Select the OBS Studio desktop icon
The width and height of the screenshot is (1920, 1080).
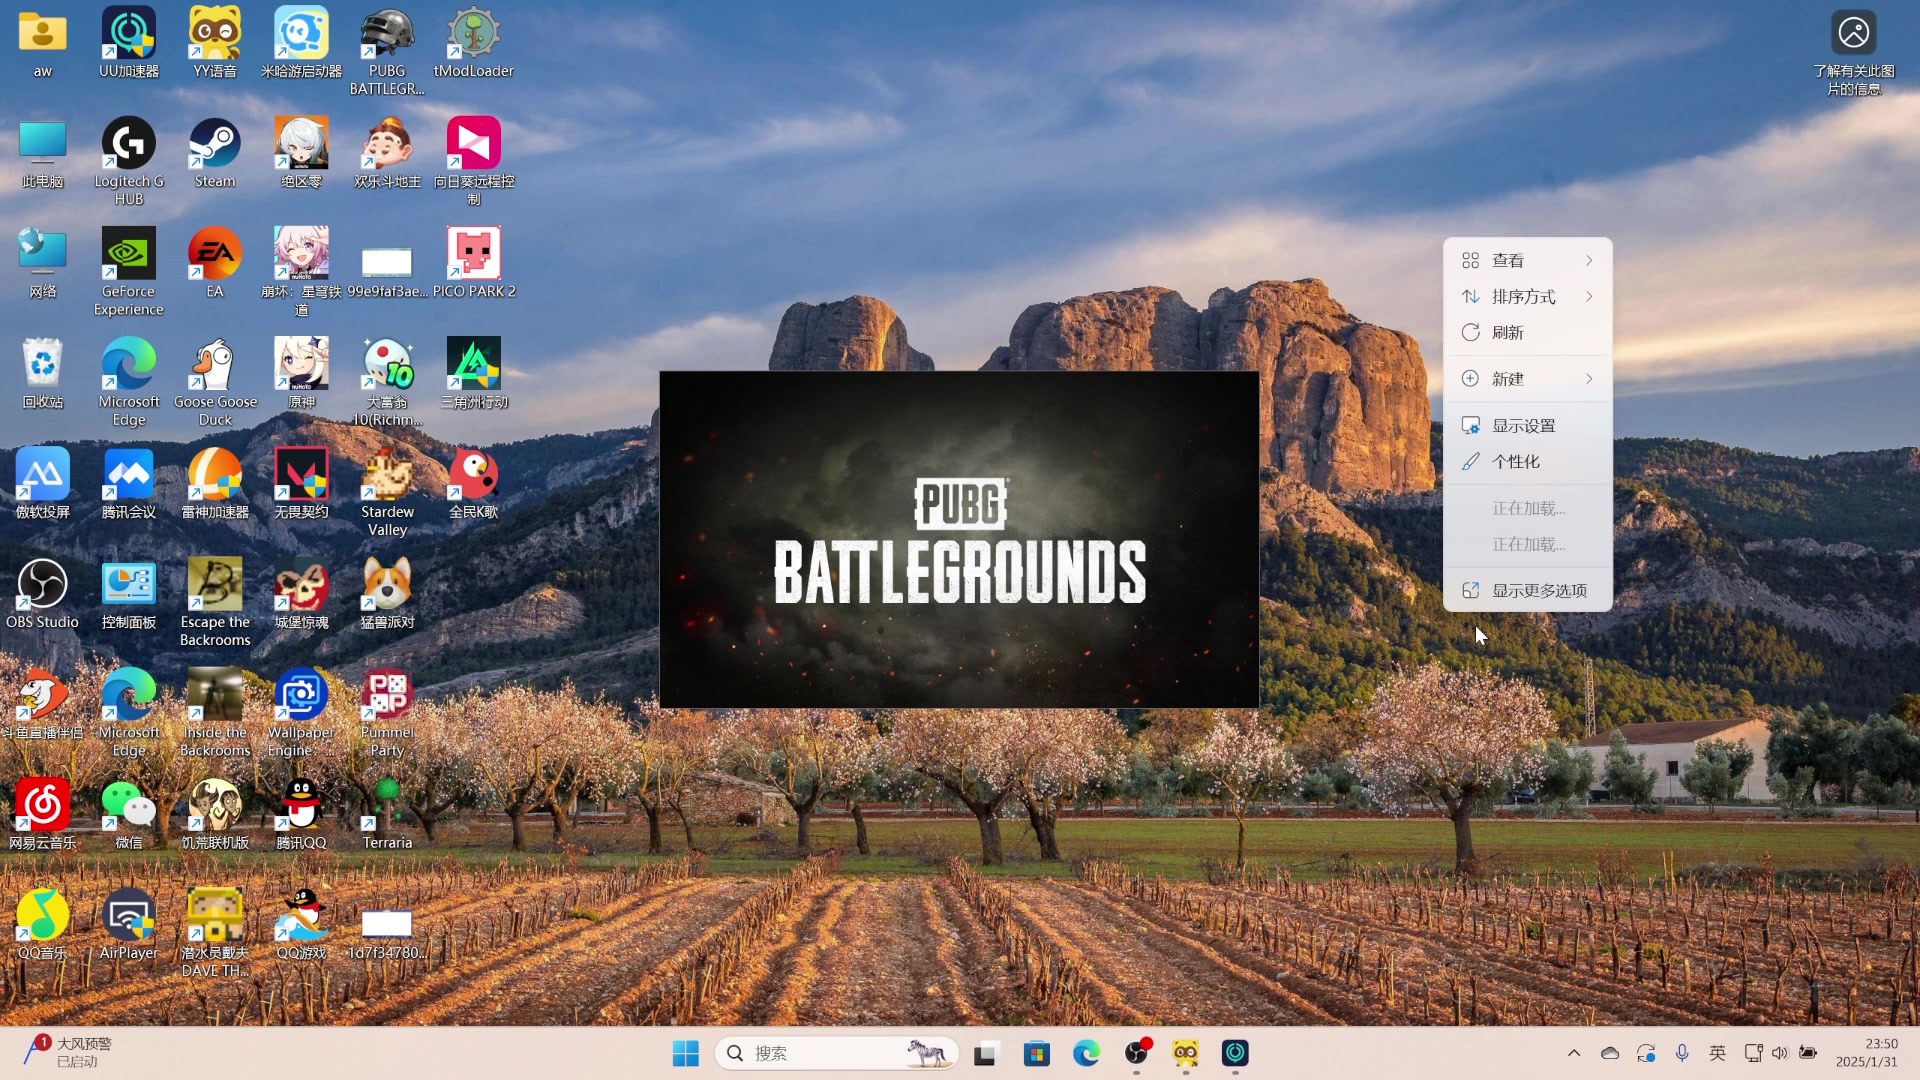tap(42, 586)
